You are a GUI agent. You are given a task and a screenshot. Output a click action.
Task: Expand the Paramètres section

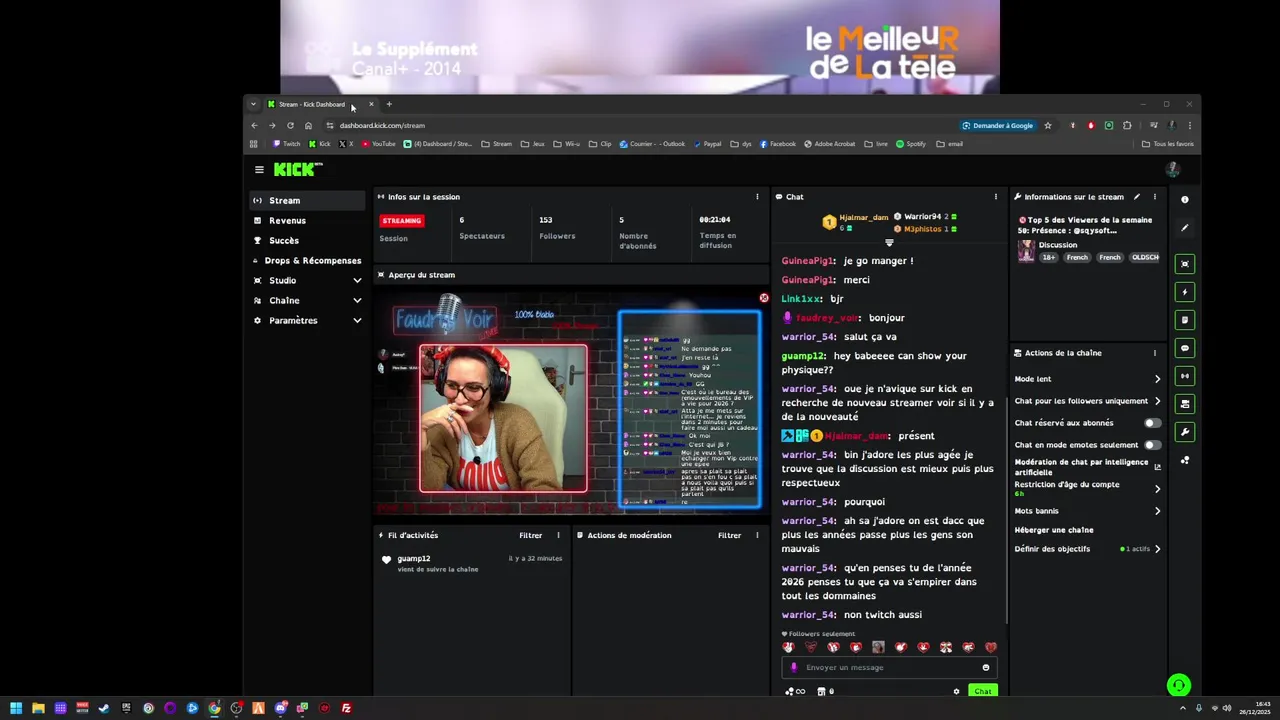click(x=308, y=320)
